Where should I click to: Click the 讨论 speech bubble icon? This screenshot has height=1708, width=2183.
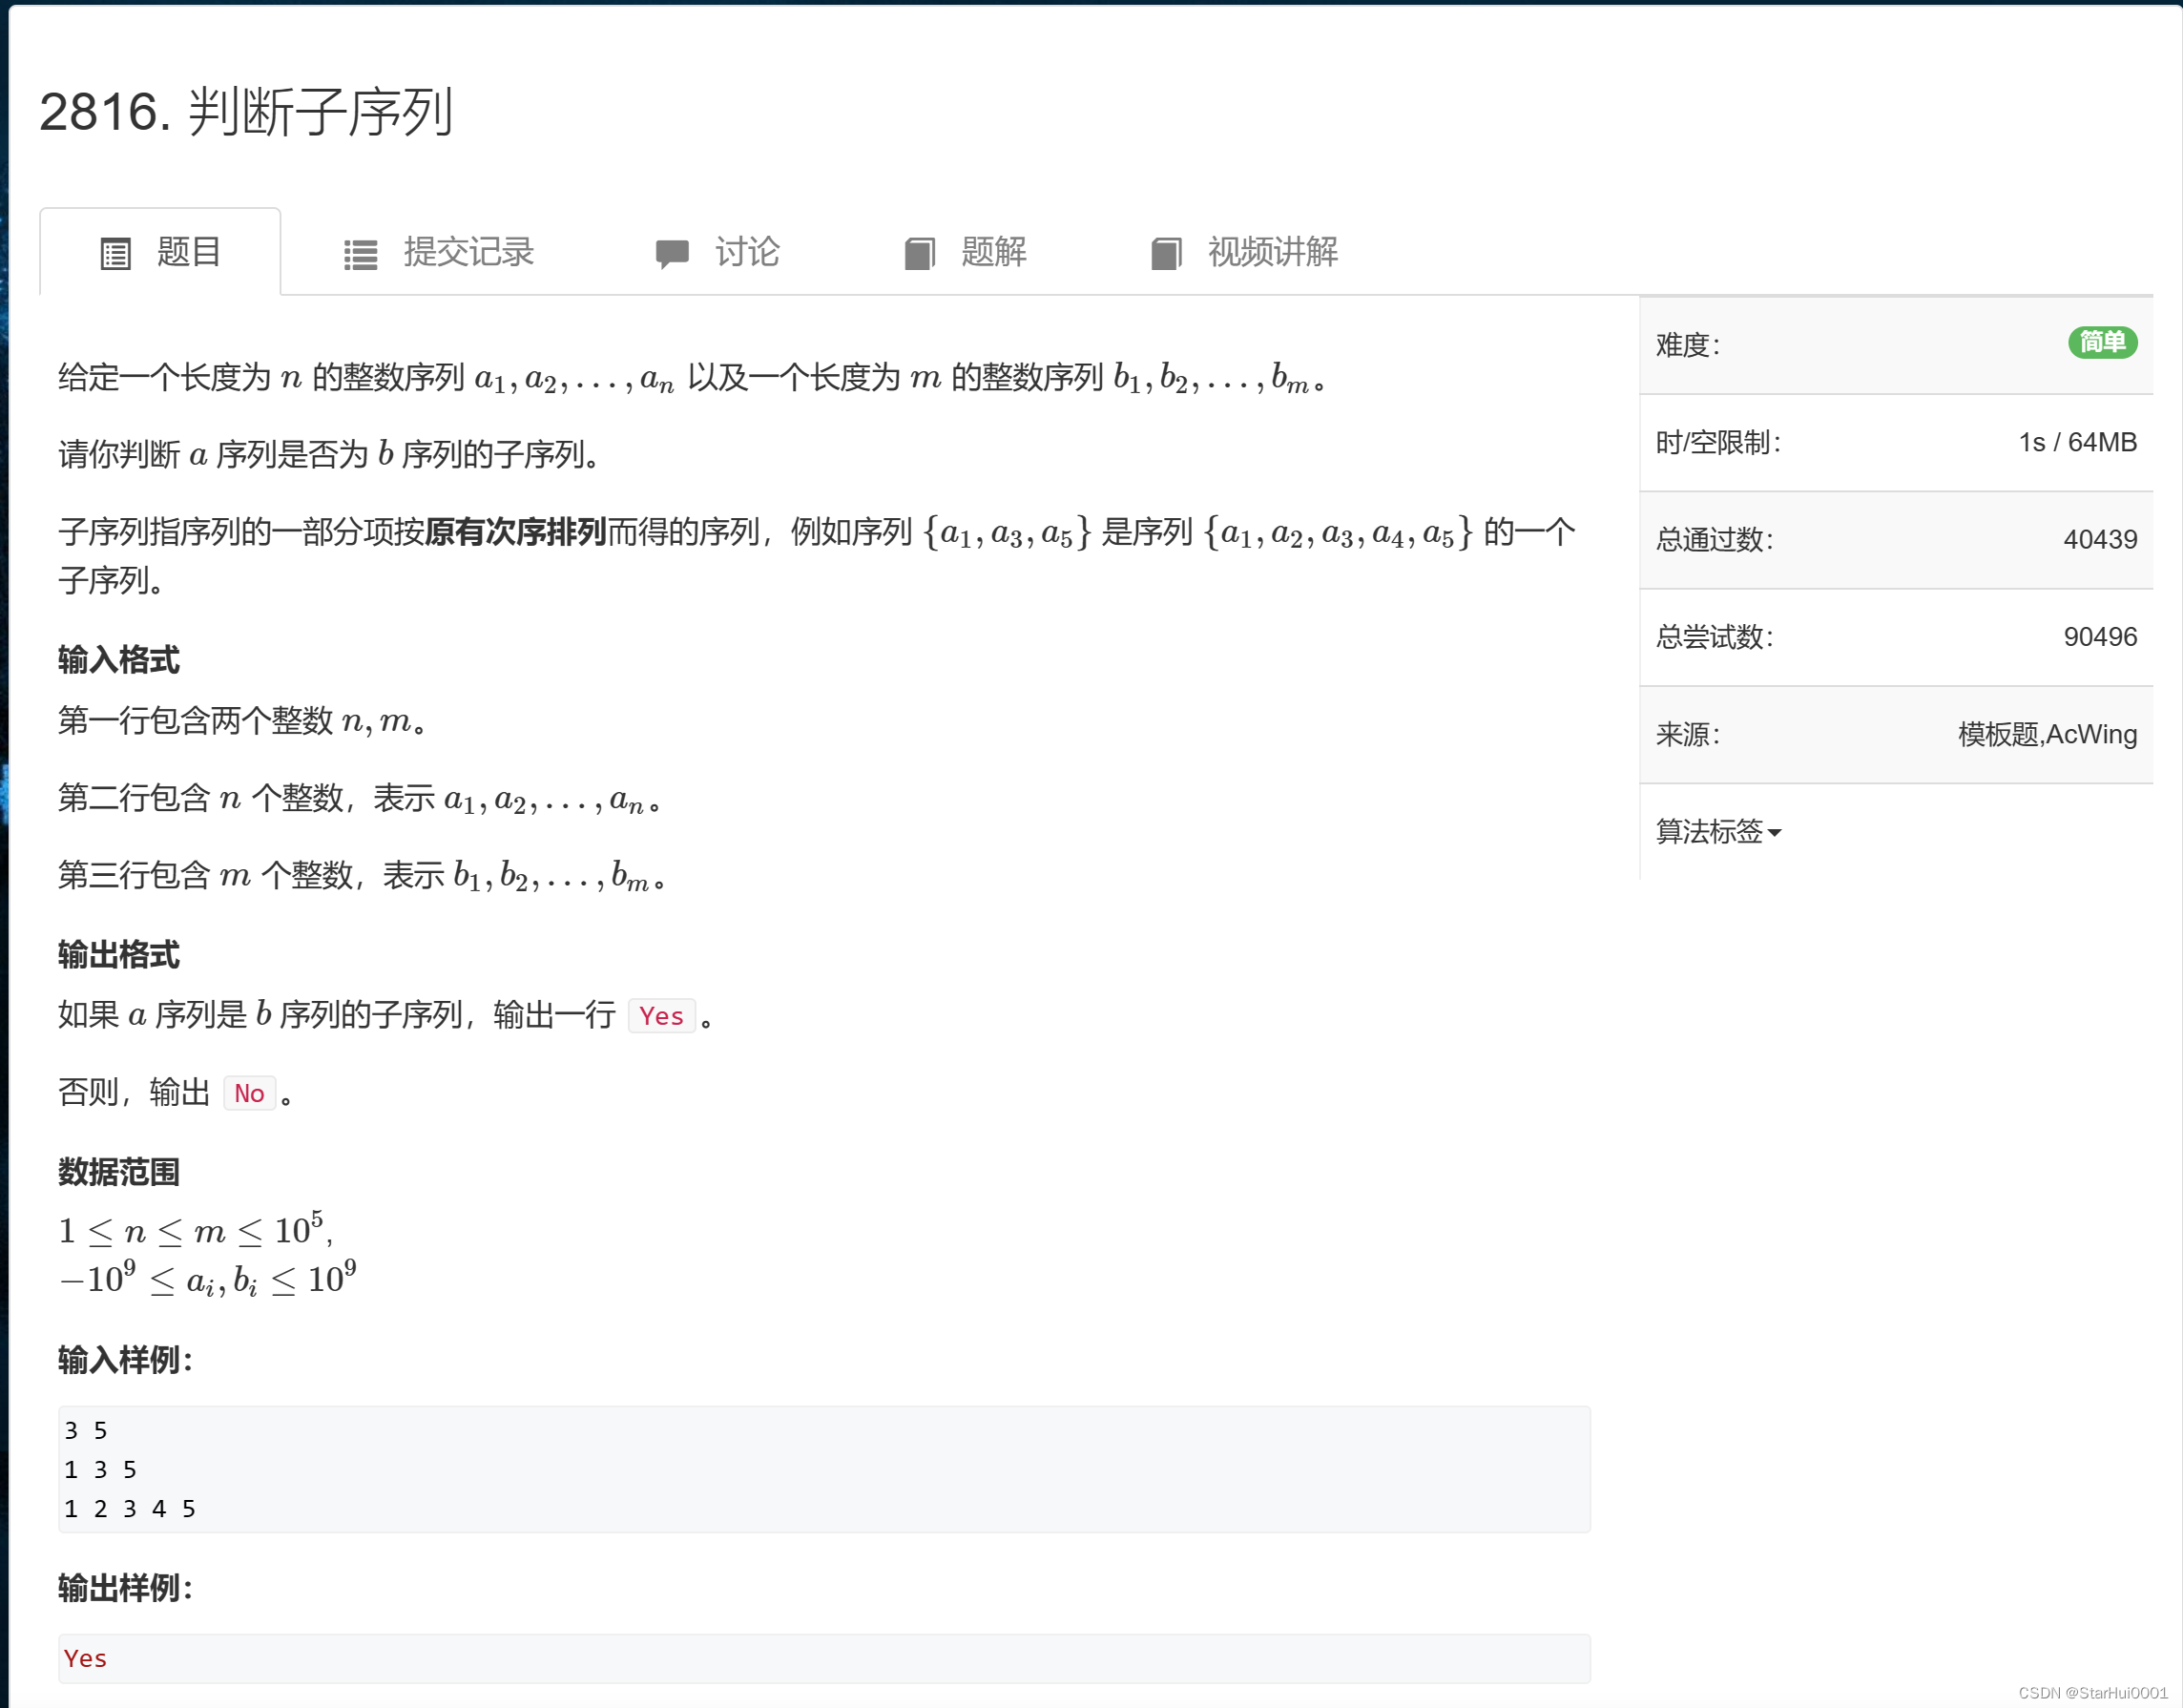tap(672, 254)
